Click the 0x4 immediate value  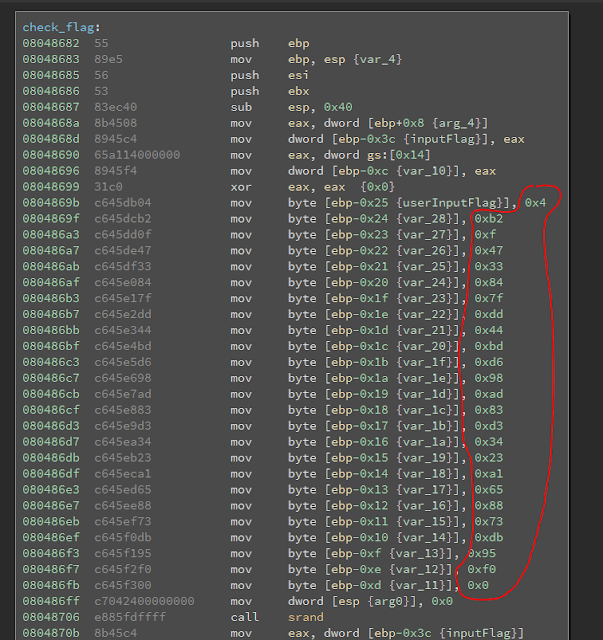(535, 202)
